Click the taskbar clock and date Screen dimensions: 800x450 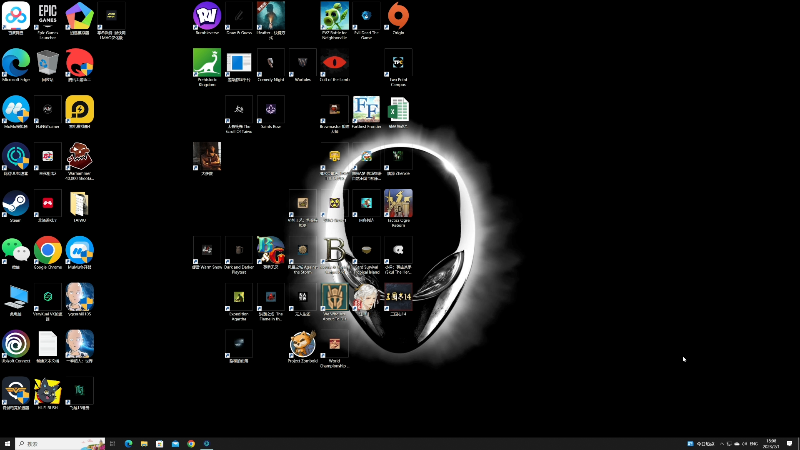pyautogui.click(x=771, y=444)
